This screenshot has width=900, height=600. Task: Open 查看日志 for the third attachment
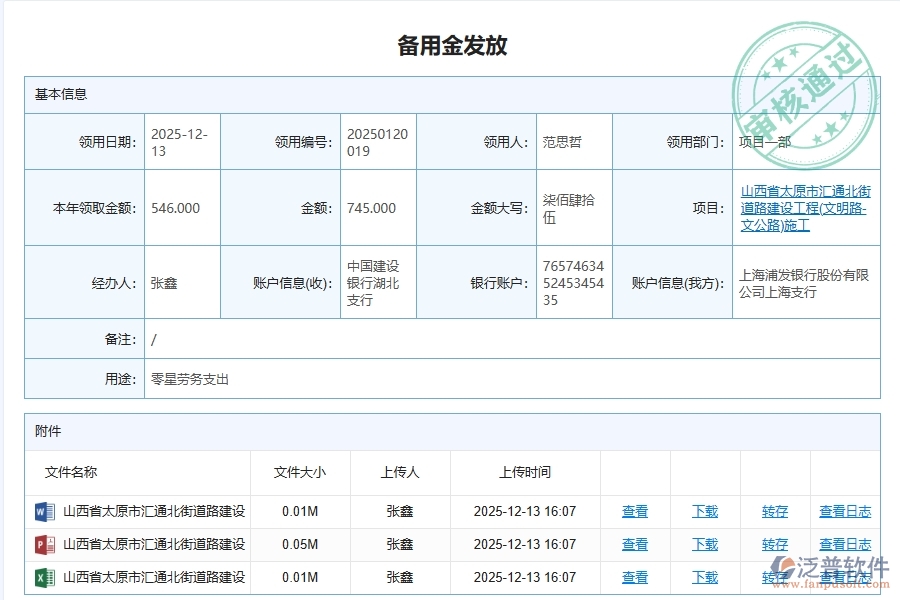[845, 577]
